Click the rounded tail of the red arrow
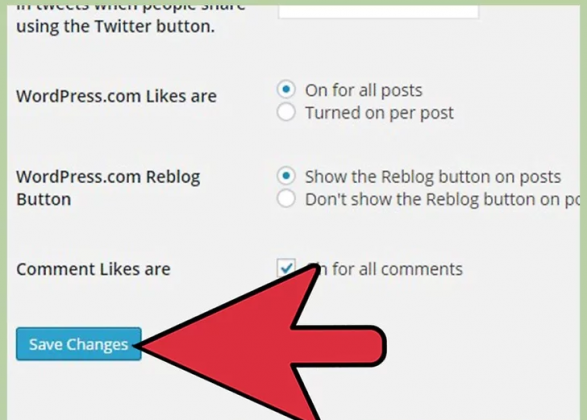Image resolution: width=587 pixels, height=420 pixels. (369, 346)
